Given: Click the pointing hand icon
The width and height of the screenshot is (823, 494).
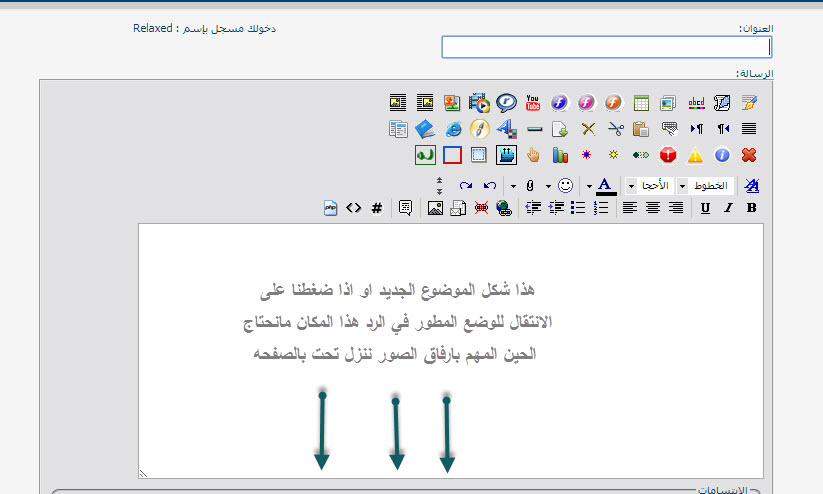Looking at the screenshot, I should point(533,155).
